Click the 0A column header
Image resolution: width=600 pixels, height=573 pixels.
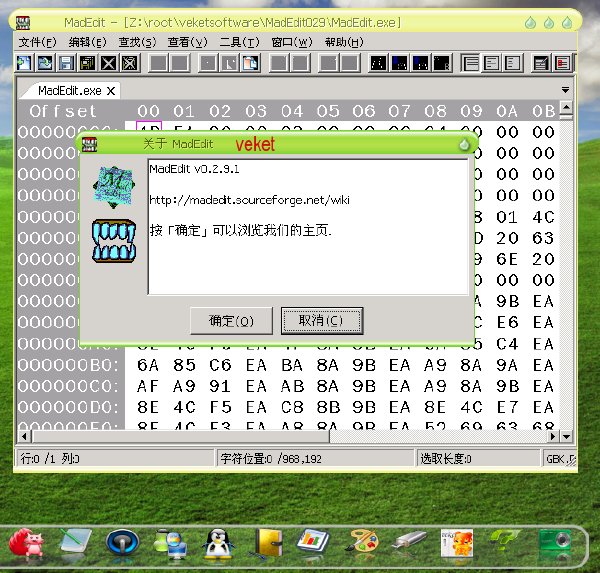pos(507,111)
